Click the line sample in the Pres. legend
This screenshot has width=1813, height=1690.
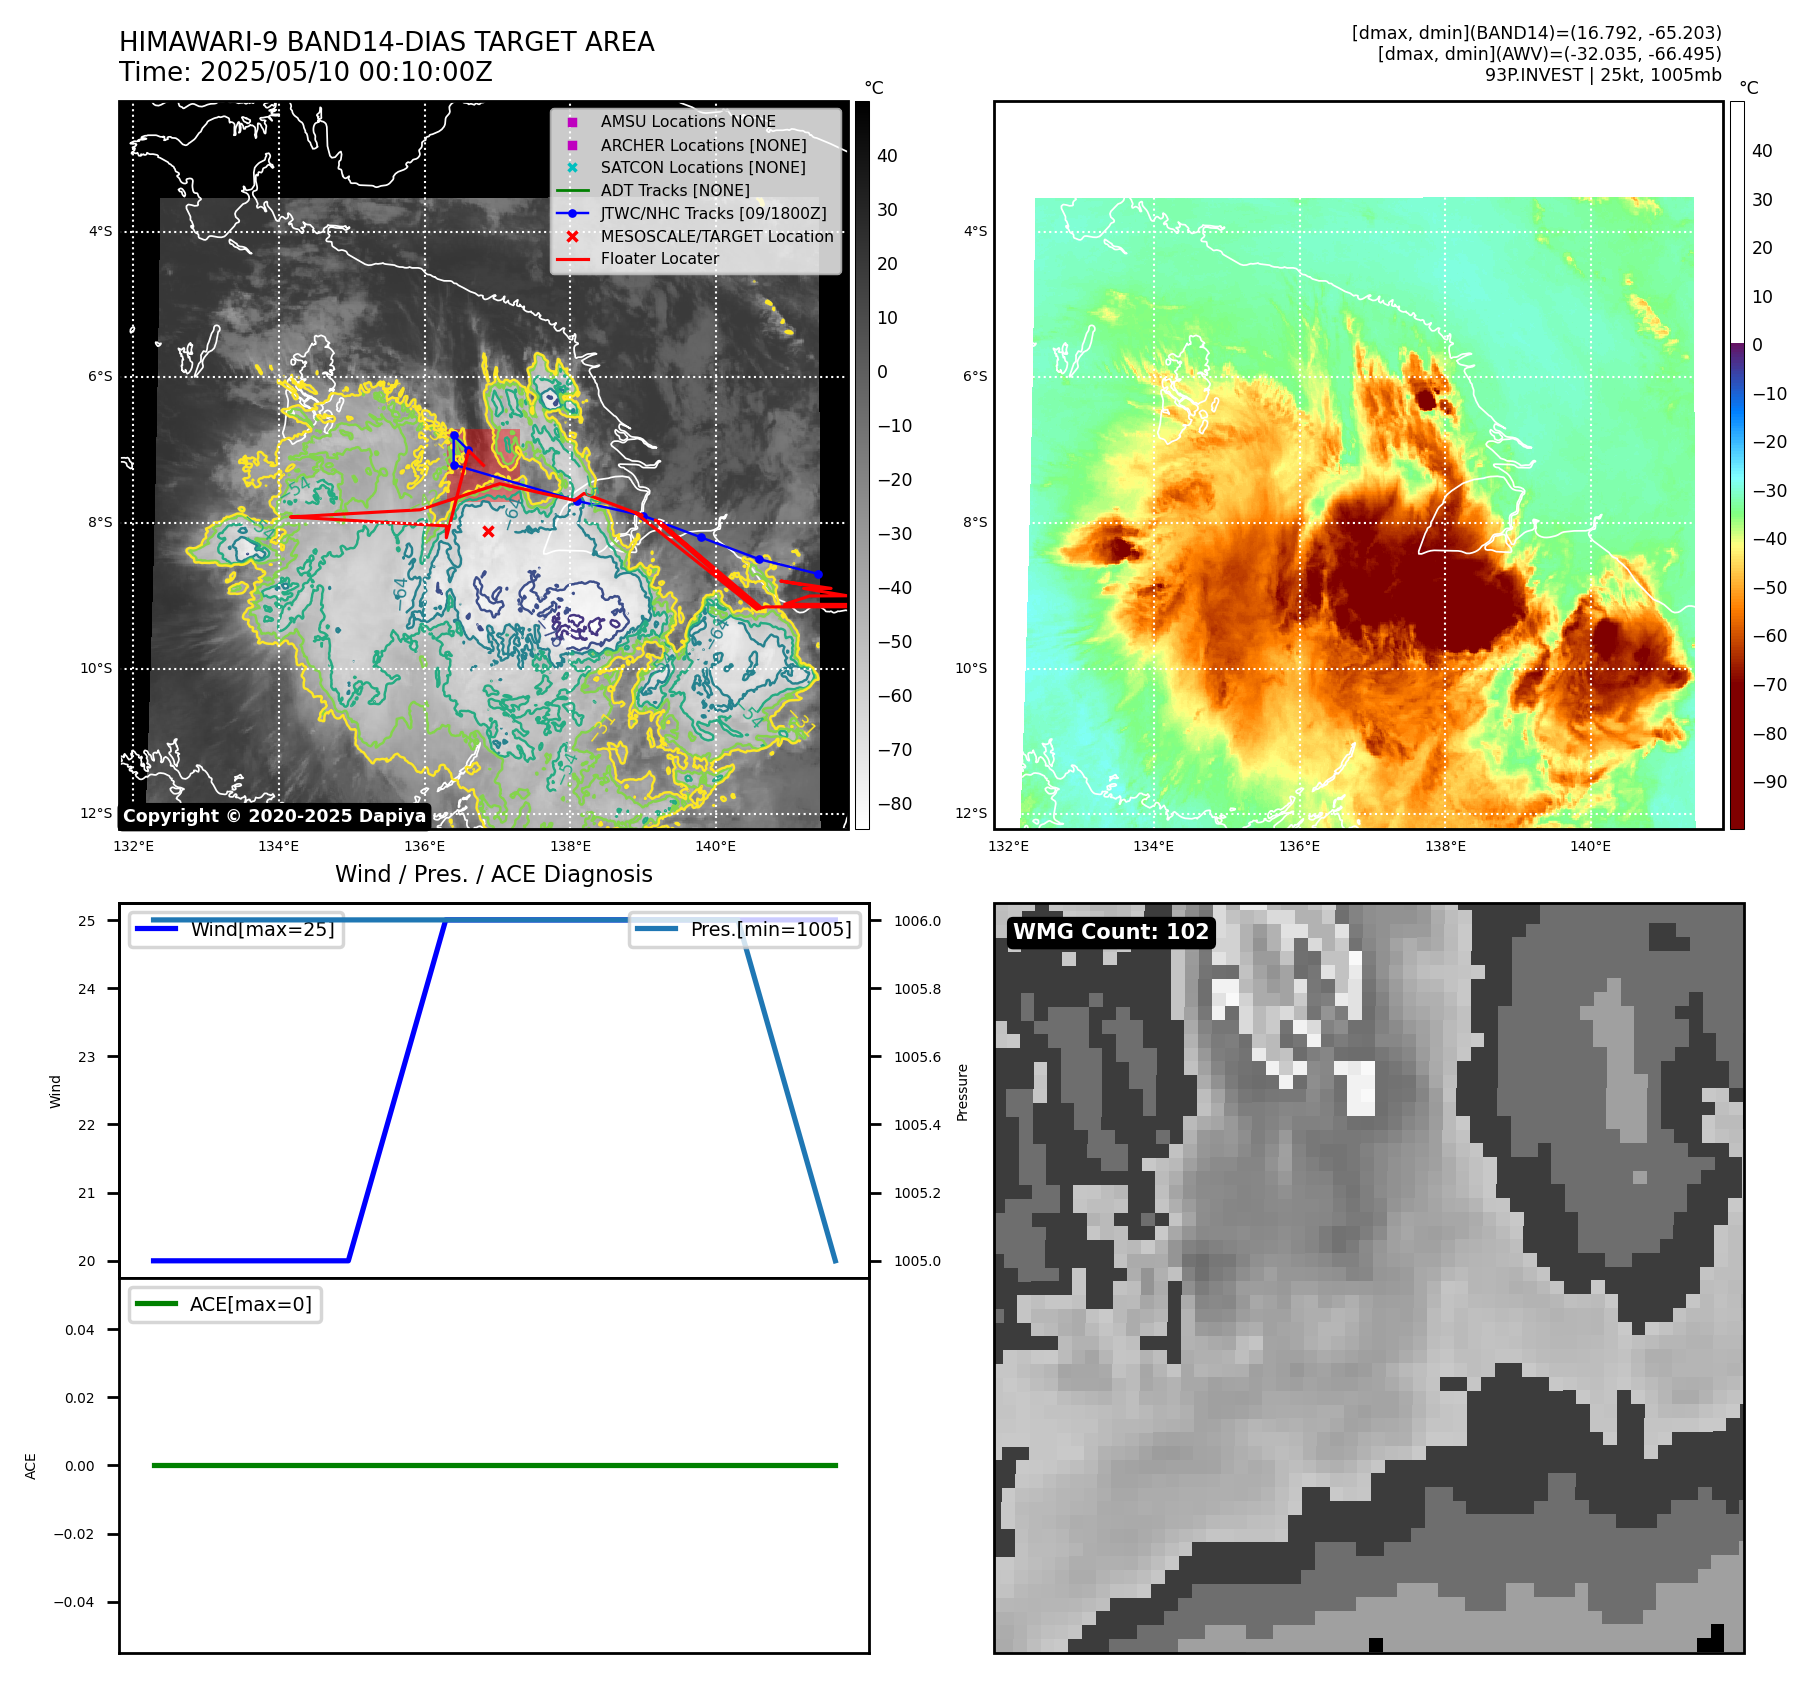click(x=656, y=929)
